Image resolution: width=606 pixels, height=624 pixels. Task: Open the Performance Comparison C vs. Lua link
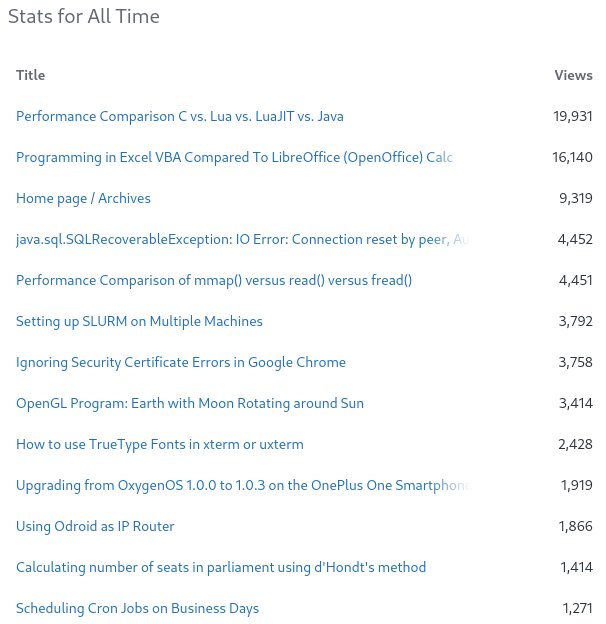click(180, 116)
